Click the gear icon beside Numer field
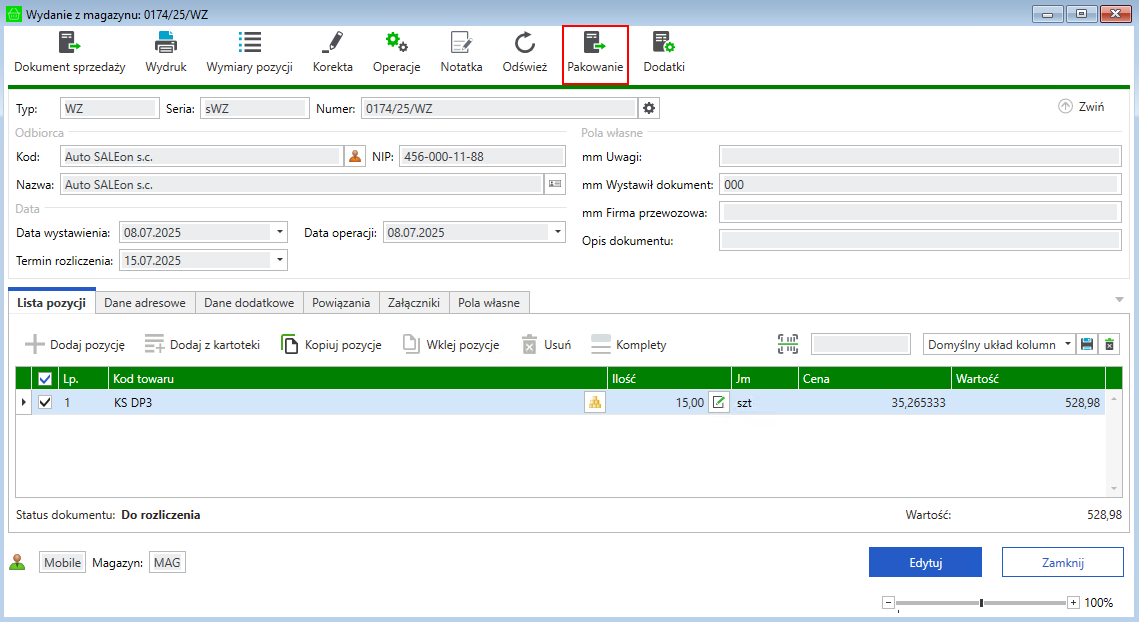 pyautogui.click(x=649, y=108)
